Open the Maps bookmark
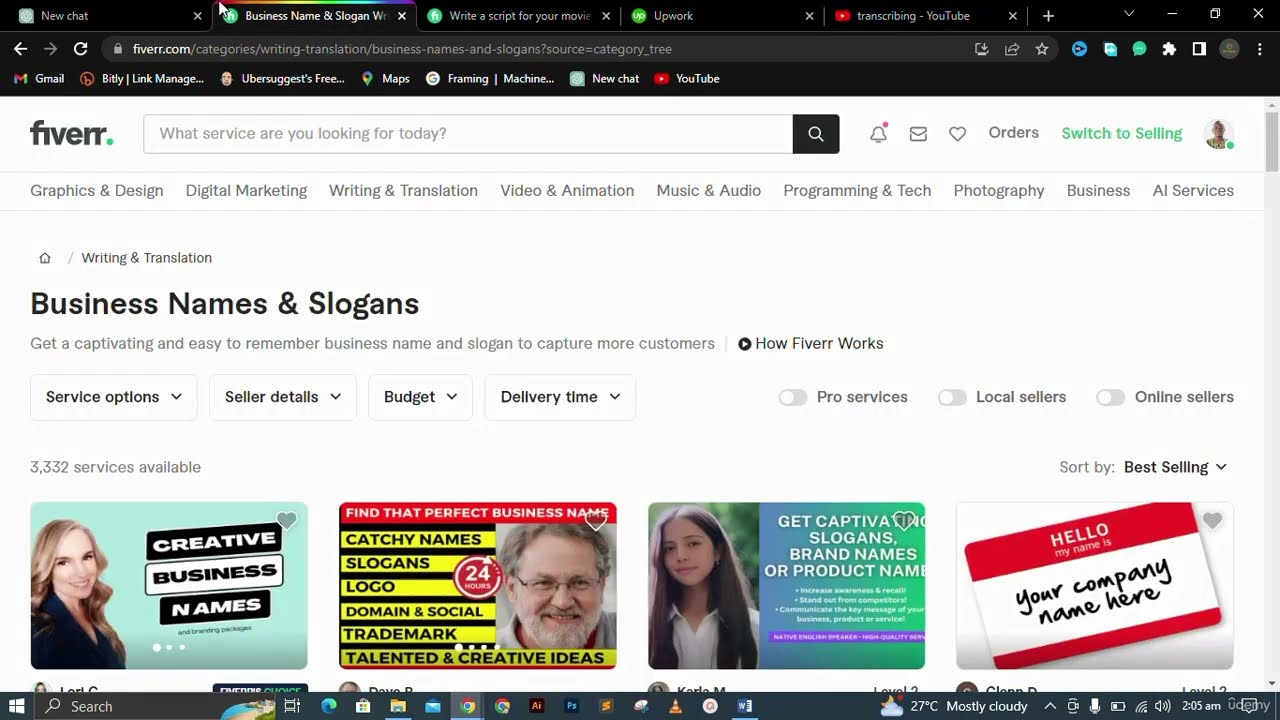 pyautogui.click(x=385, y=79)
